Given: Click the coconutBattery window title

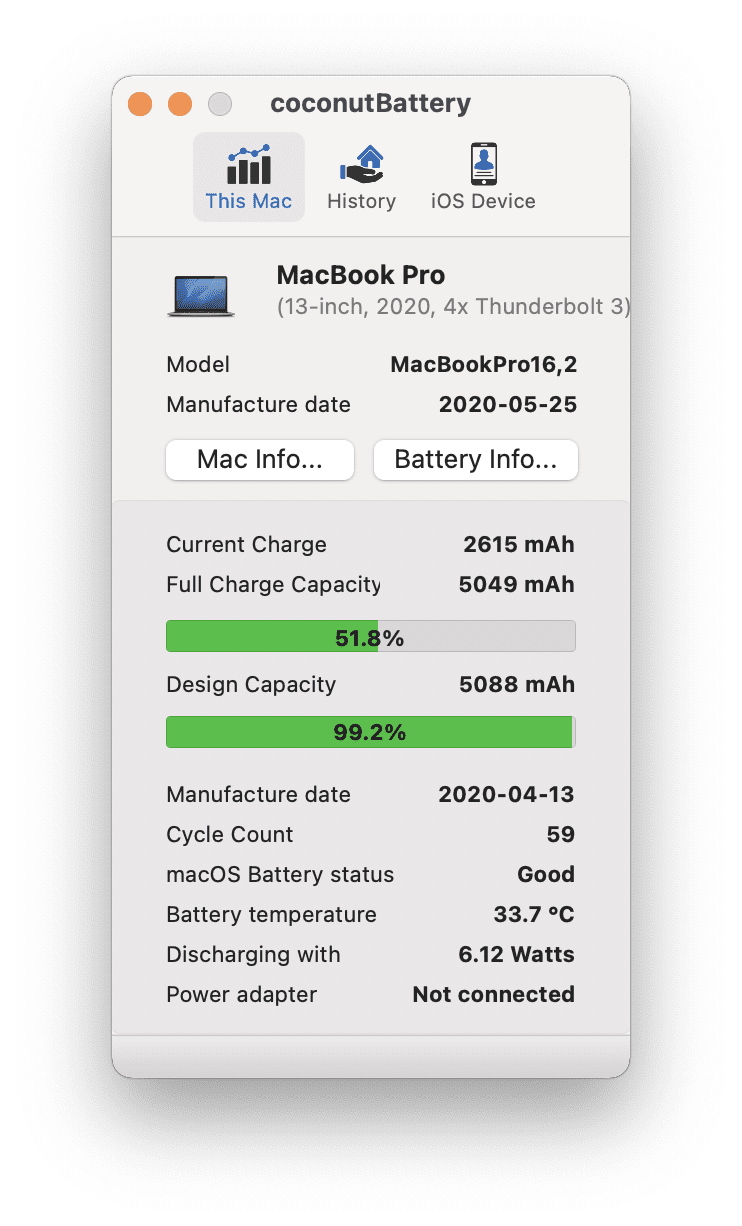Looking at the screenshot, I should [370, 104].
